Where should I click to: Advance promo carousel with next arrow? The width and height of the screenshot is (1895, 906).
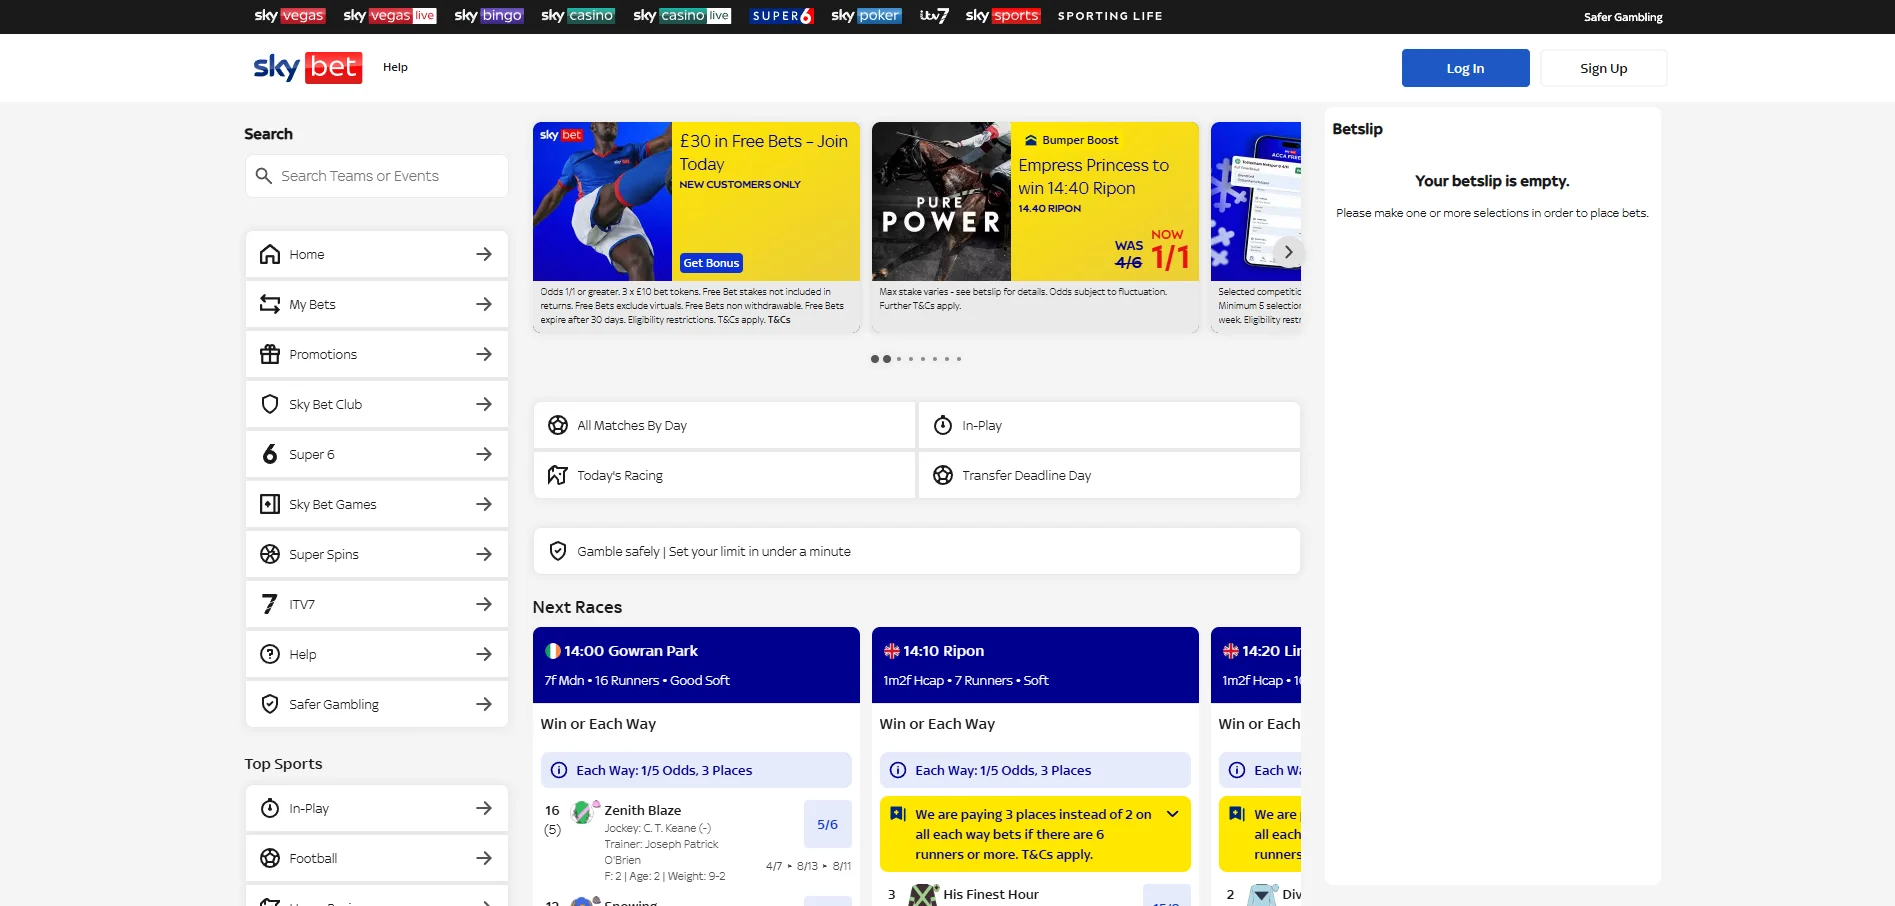coord(1288,252)
